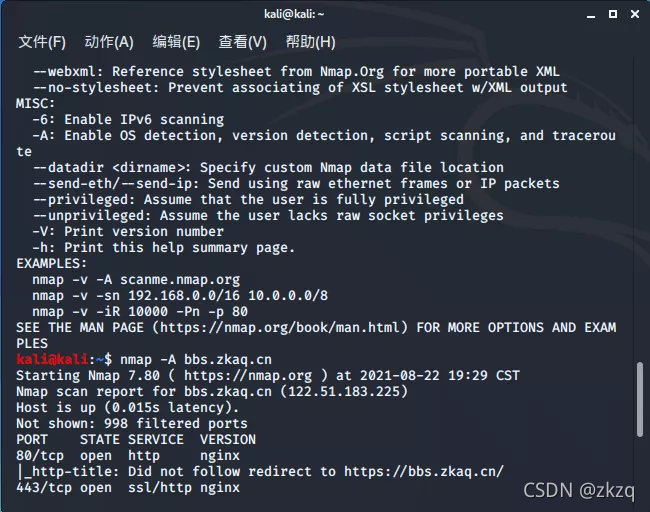This screenshot has width=650, height=512.
Task: Open the 编辑(E) menu
Action: point(176,42)
